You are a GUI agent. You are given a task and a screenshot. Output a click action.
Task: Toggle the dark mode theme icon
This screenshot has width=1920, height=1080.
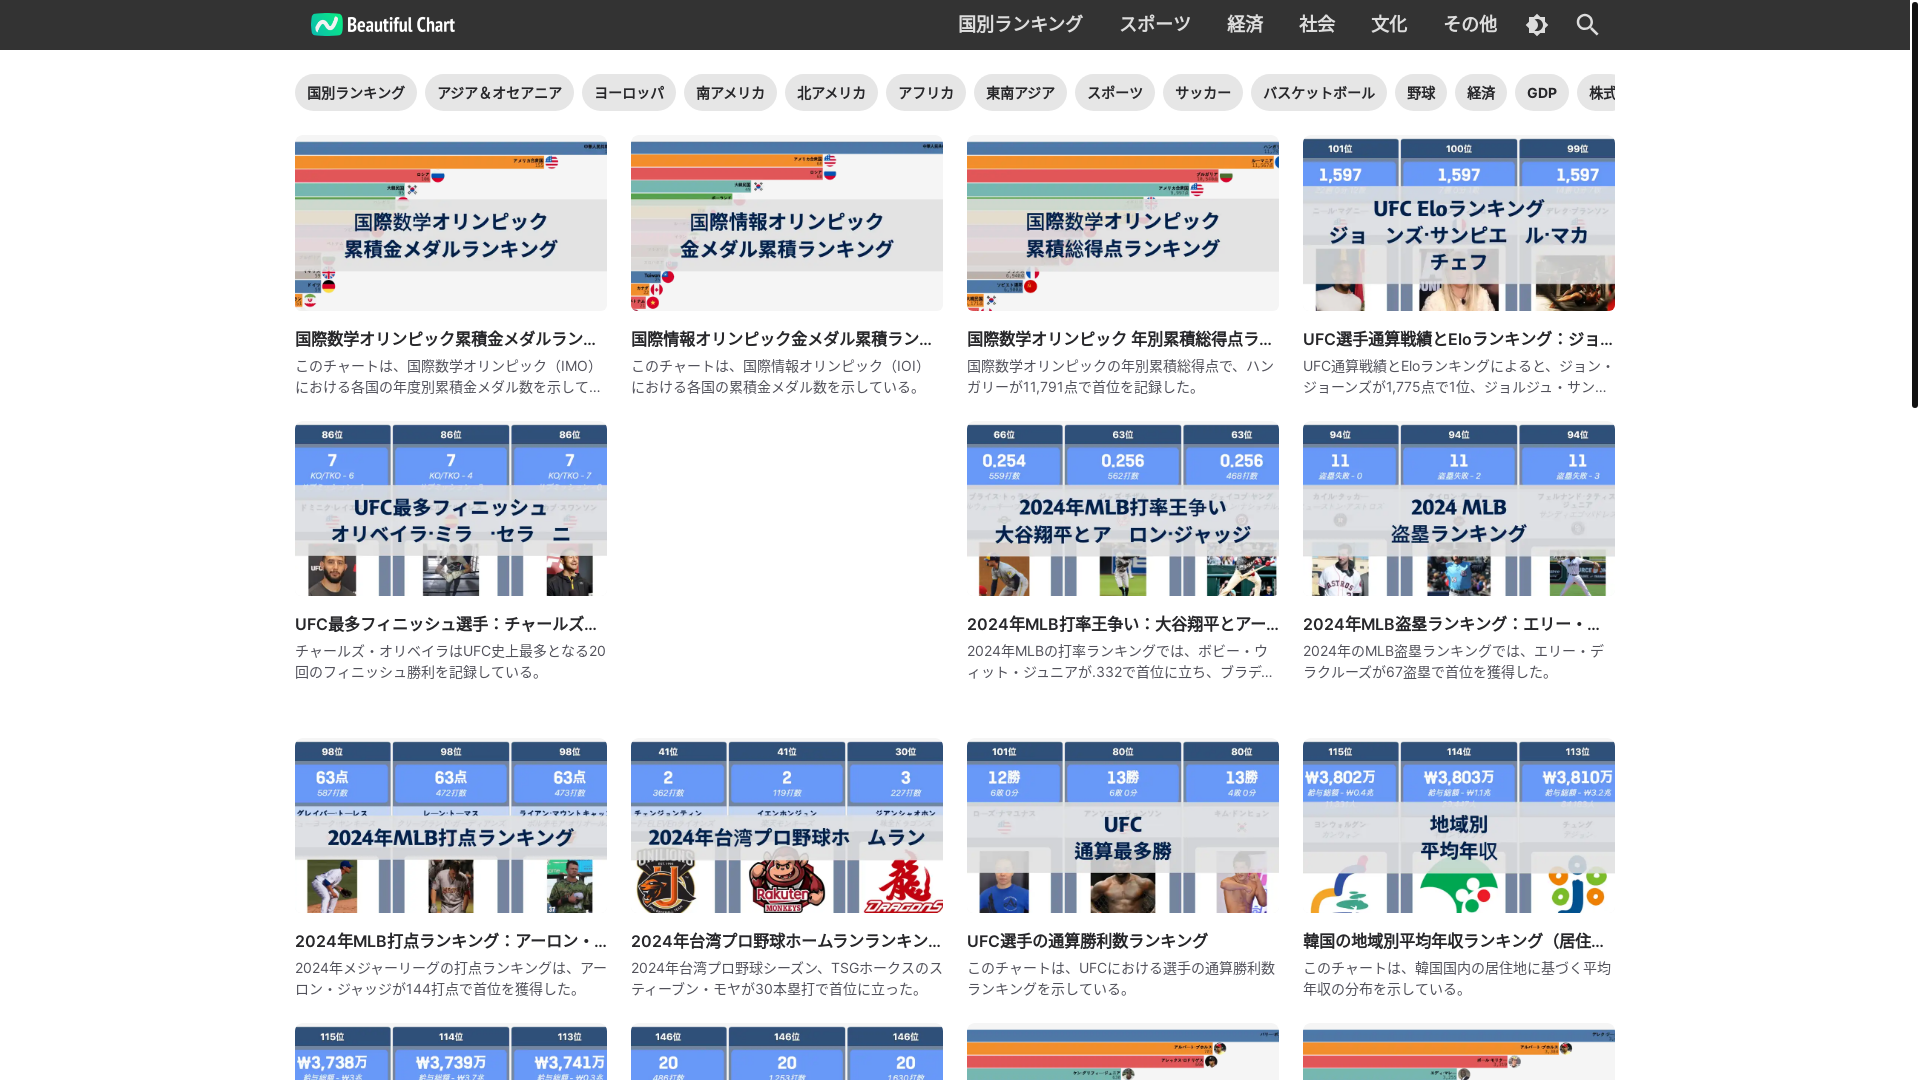tap(1537, 25)
